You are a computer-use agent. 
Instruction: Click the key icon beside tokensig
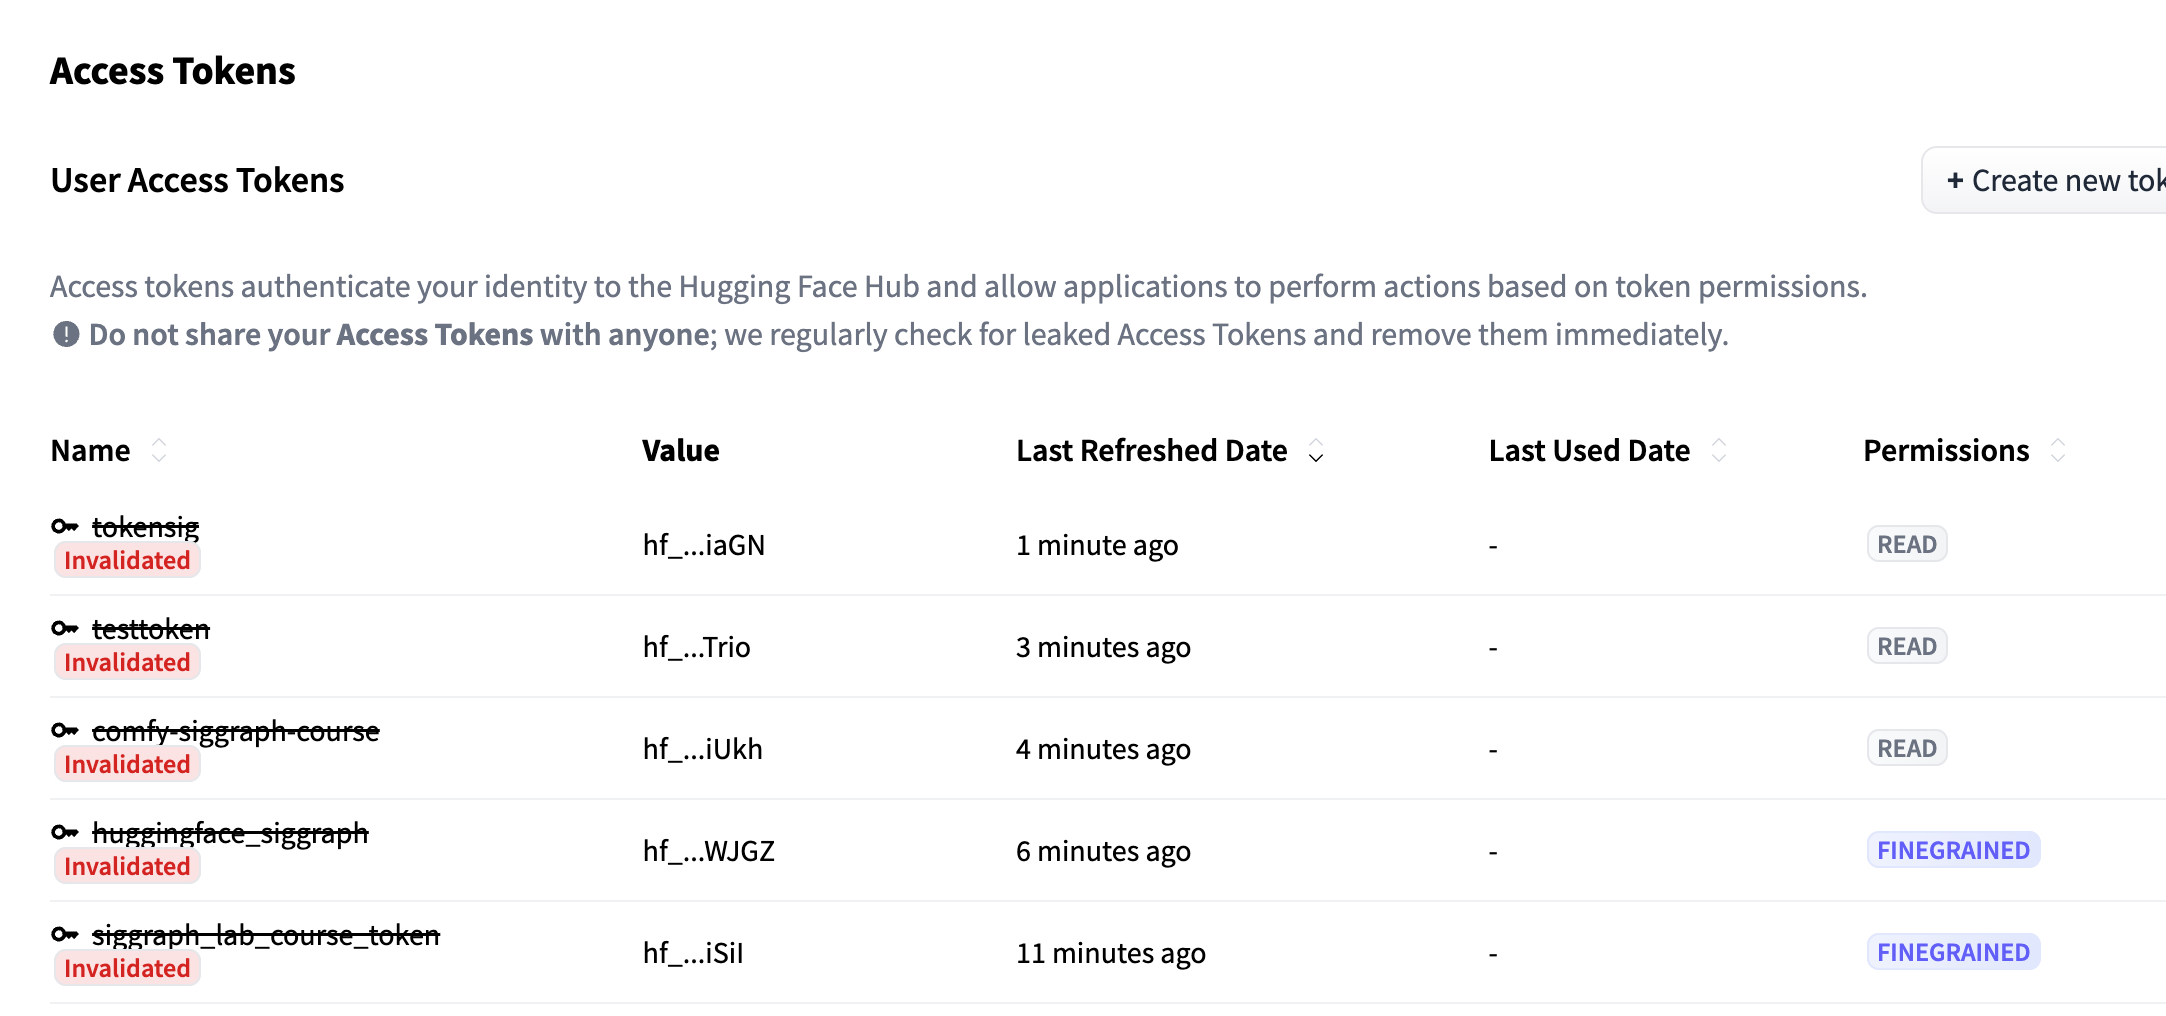click(x=65, y=526)
